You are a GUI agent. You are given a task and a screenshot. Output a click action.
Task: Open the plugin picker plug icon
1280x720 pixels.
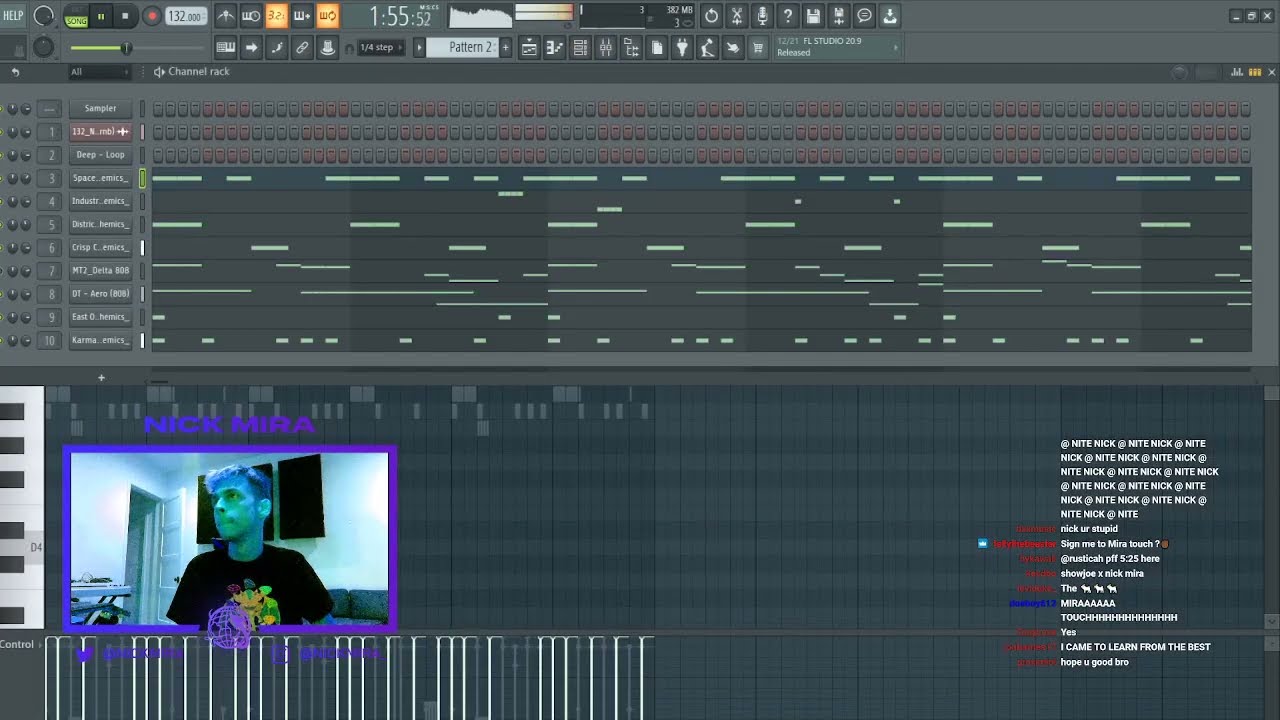click(x=682, y=47)
